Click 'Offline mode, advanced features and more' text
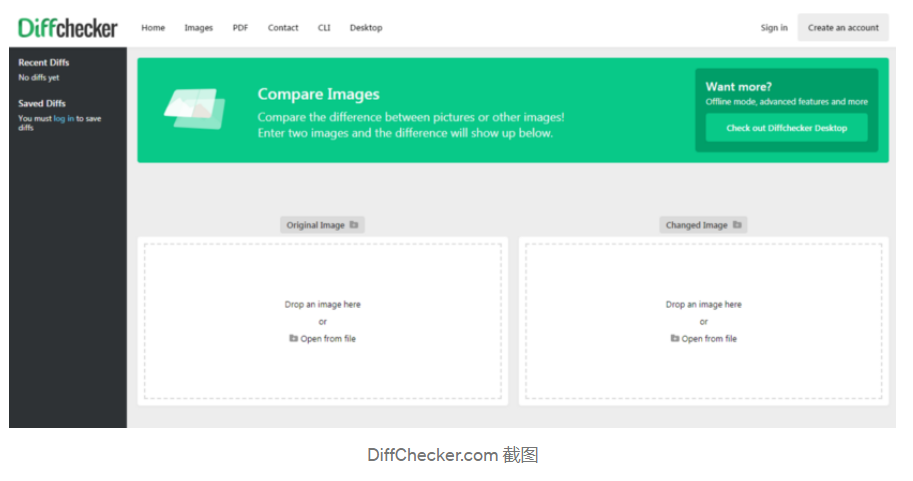The height and width of the screenshot is (481, 913). pyautogui.click(x=787, y=101)
